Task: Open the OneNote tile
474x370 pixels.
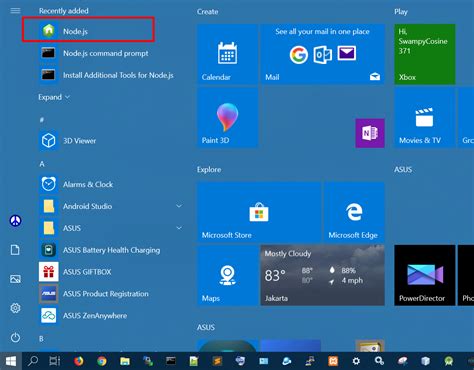Action: click(370, 133)
